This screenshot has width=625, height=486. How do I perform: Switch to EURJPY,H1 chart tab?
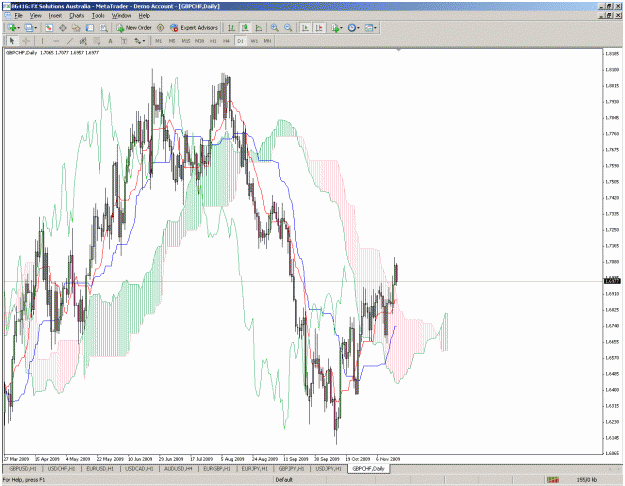coord(256,469)
